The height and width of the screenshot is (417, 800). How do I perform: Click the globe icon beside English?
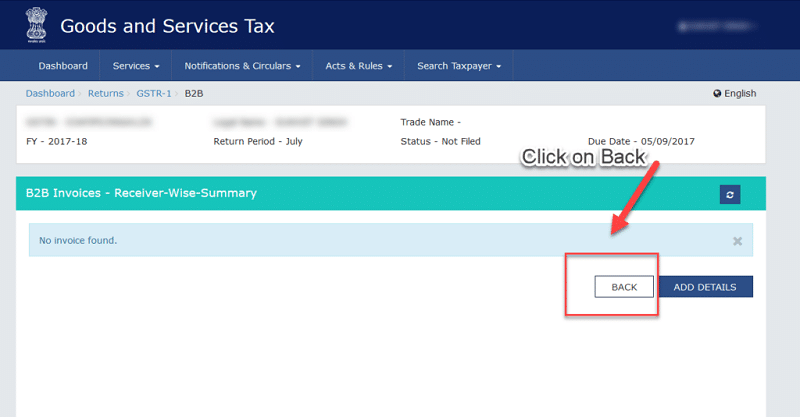[x=717, y=93]
